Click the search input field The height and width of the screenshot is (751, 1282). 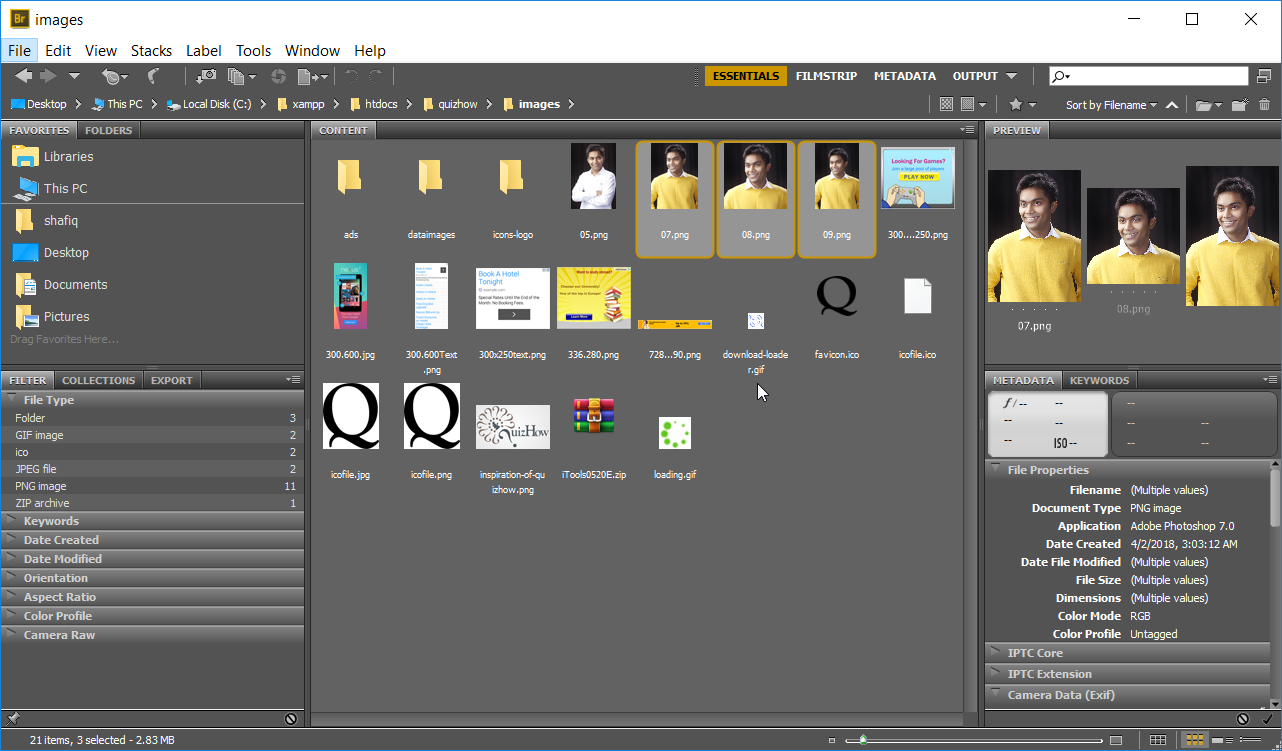[1148, 76]
